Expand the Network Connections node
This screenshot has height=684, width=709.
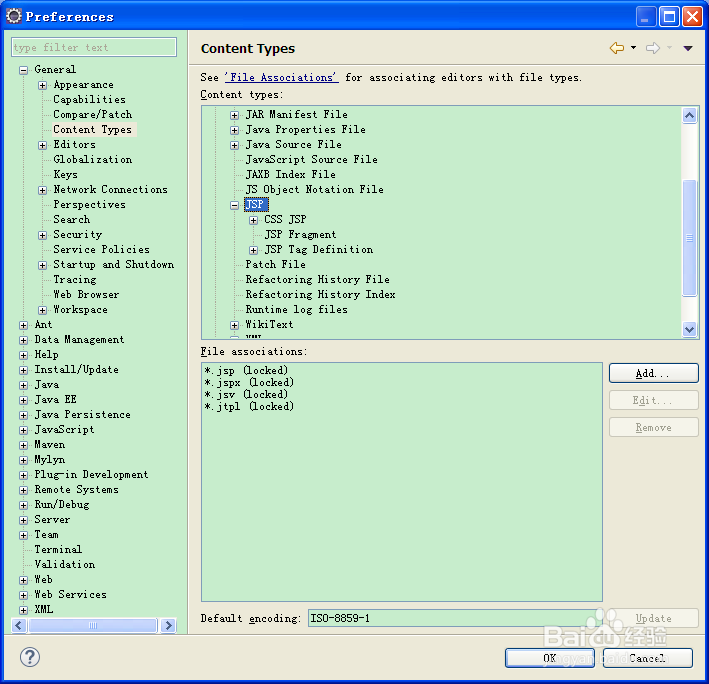point(43,190)
